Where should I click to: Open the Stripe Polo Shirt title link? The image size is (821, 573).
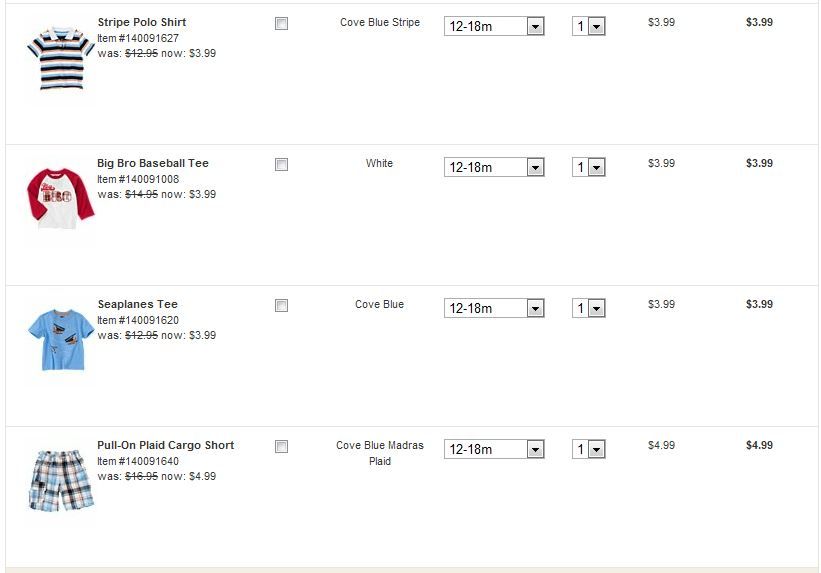[142, 22]
